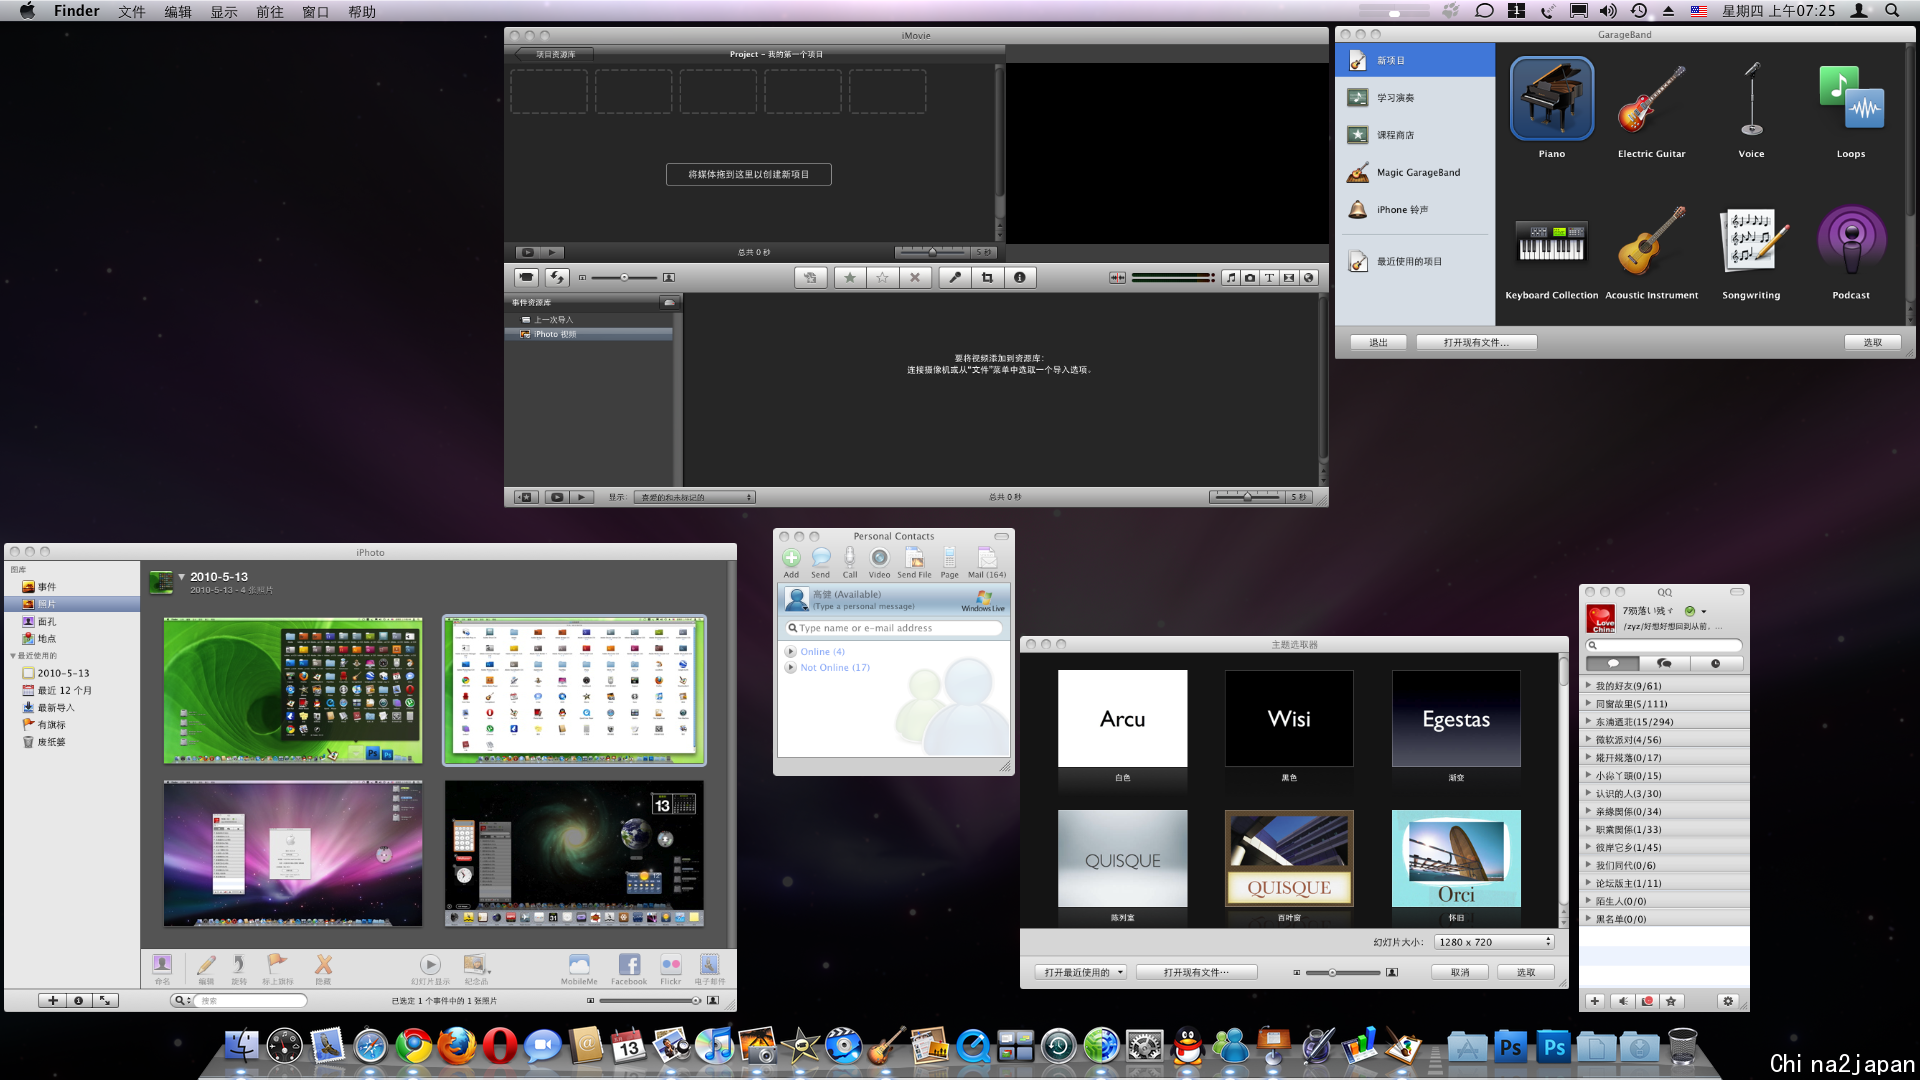This screenshot has height=1080, width=1920.
Task: Open the 显示 filter dropdown in iMovie
Action: tap(694, 497)
